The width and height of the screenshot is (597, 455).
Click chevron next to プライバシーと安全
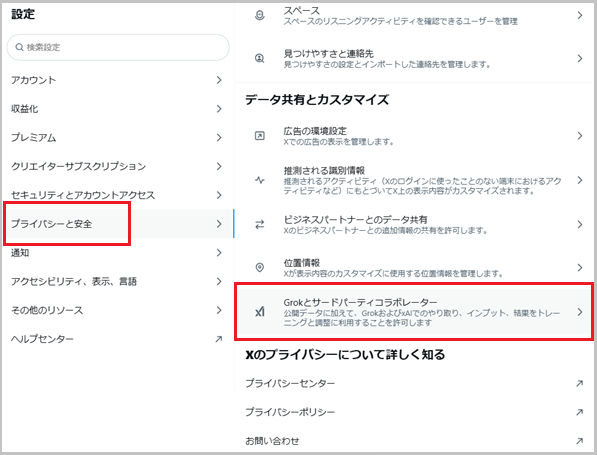click(219, 224)
